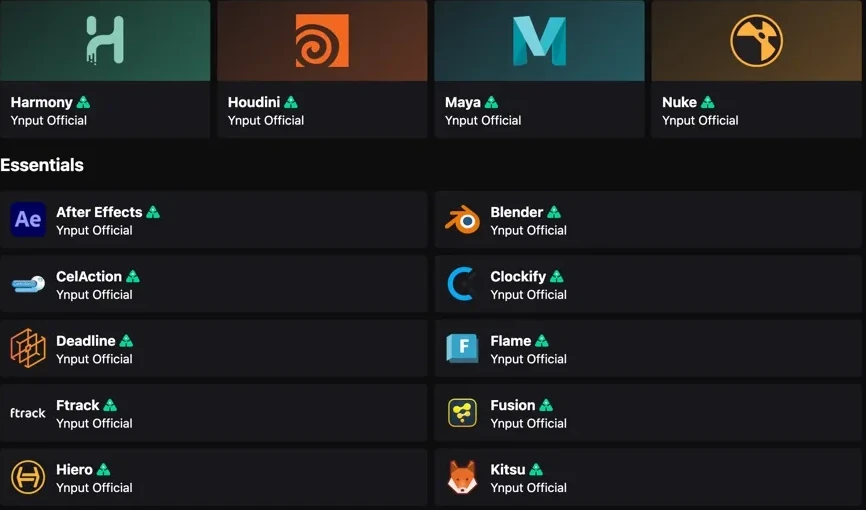This screenshot has width=866, height=510.
Task: Open the Harmony addon card thumbnail
Action: tap(105, 40)
